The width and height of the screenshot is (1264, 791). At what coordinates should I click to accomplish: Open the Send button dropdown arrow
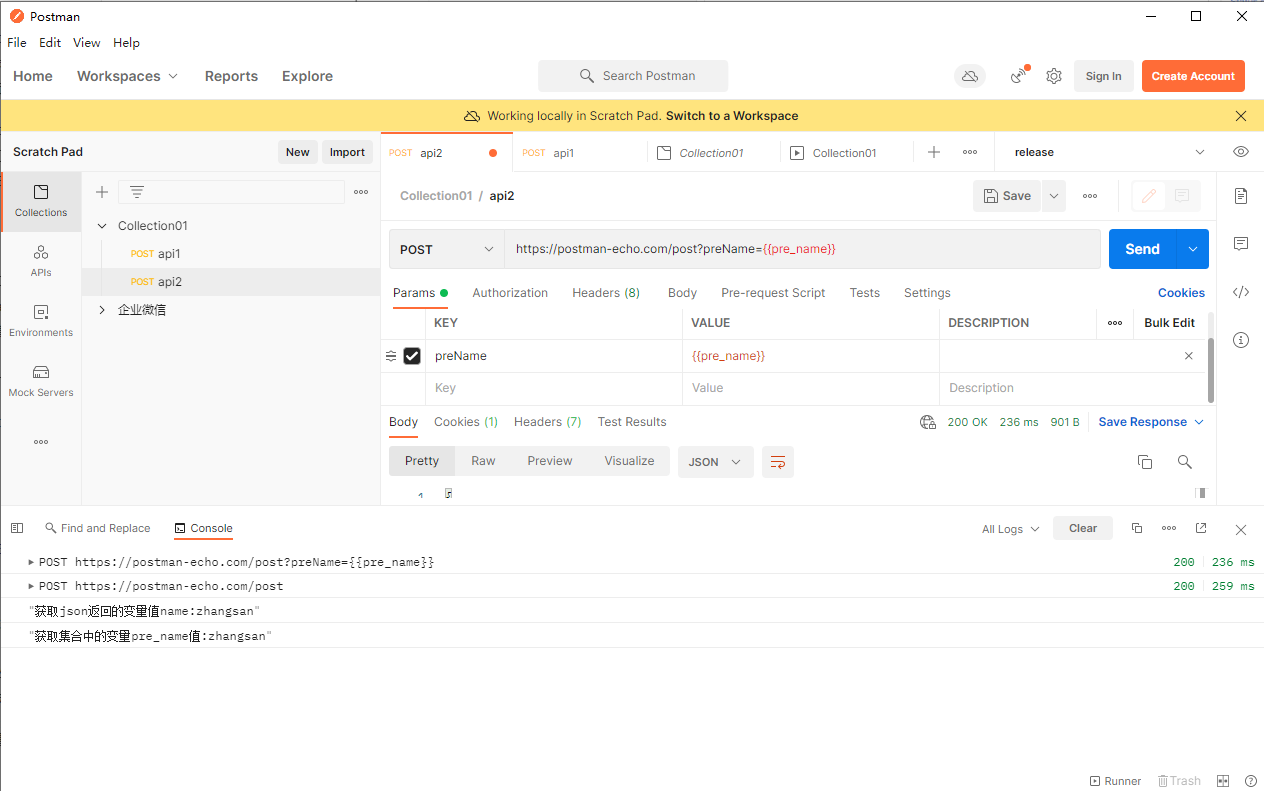pyautogui.click(x=1193, y=249)
